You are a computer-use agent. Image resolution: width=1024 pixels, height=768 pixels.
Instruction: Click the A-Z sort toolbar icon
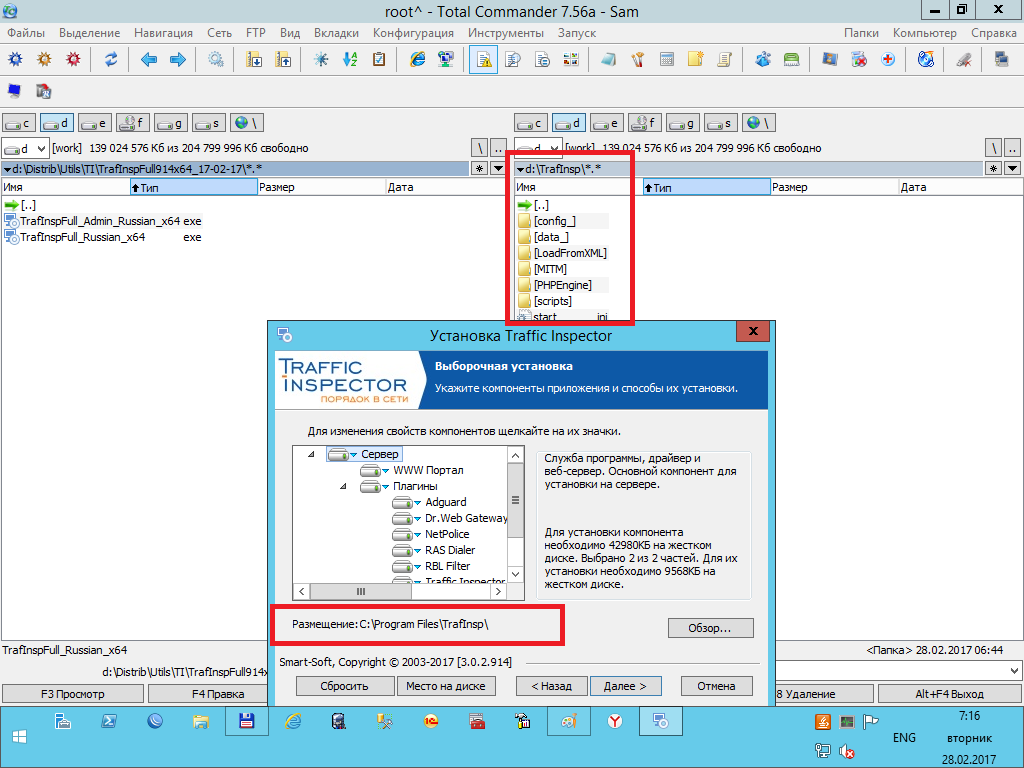350,59
